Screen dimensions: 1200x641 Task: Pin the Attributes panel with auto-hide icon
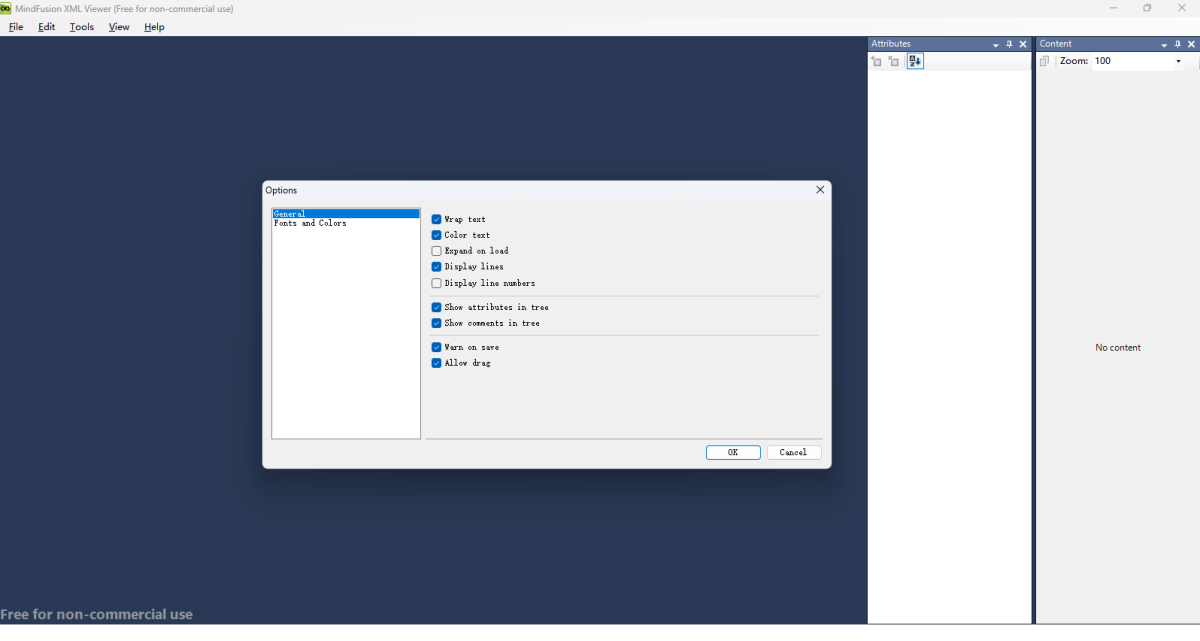(1009, 44)
